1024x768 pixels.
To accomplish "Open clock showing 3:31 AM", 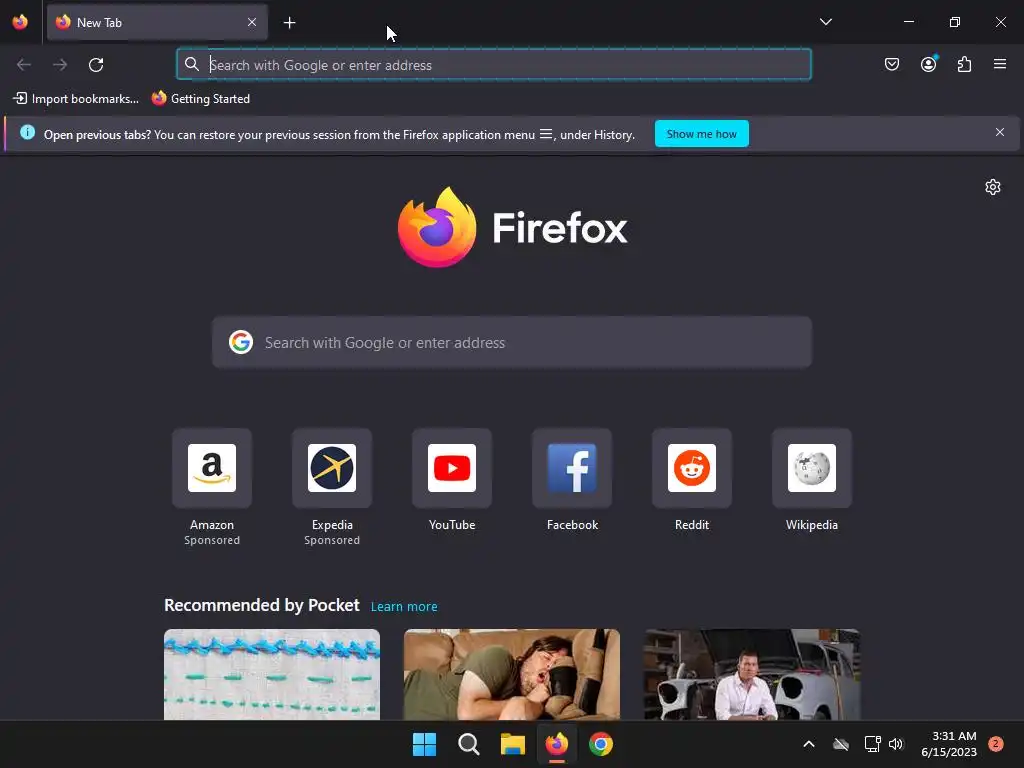I will click(x=948, y=744).
